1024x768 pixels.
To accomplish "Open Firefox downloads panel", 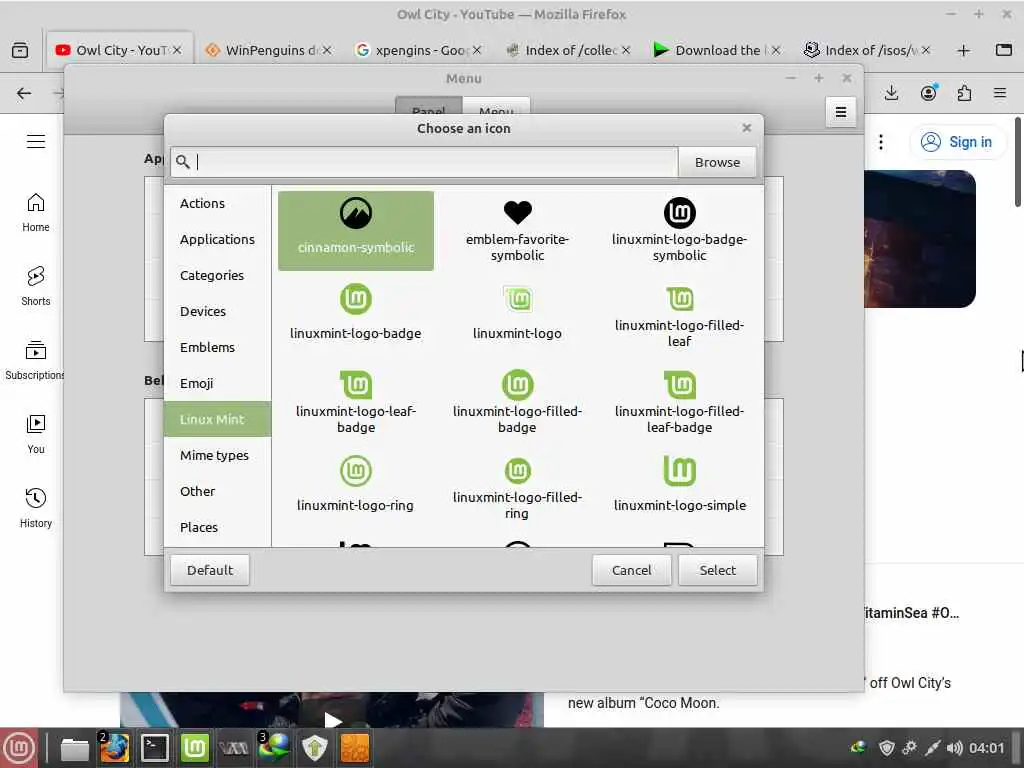I will coord(891,93).
